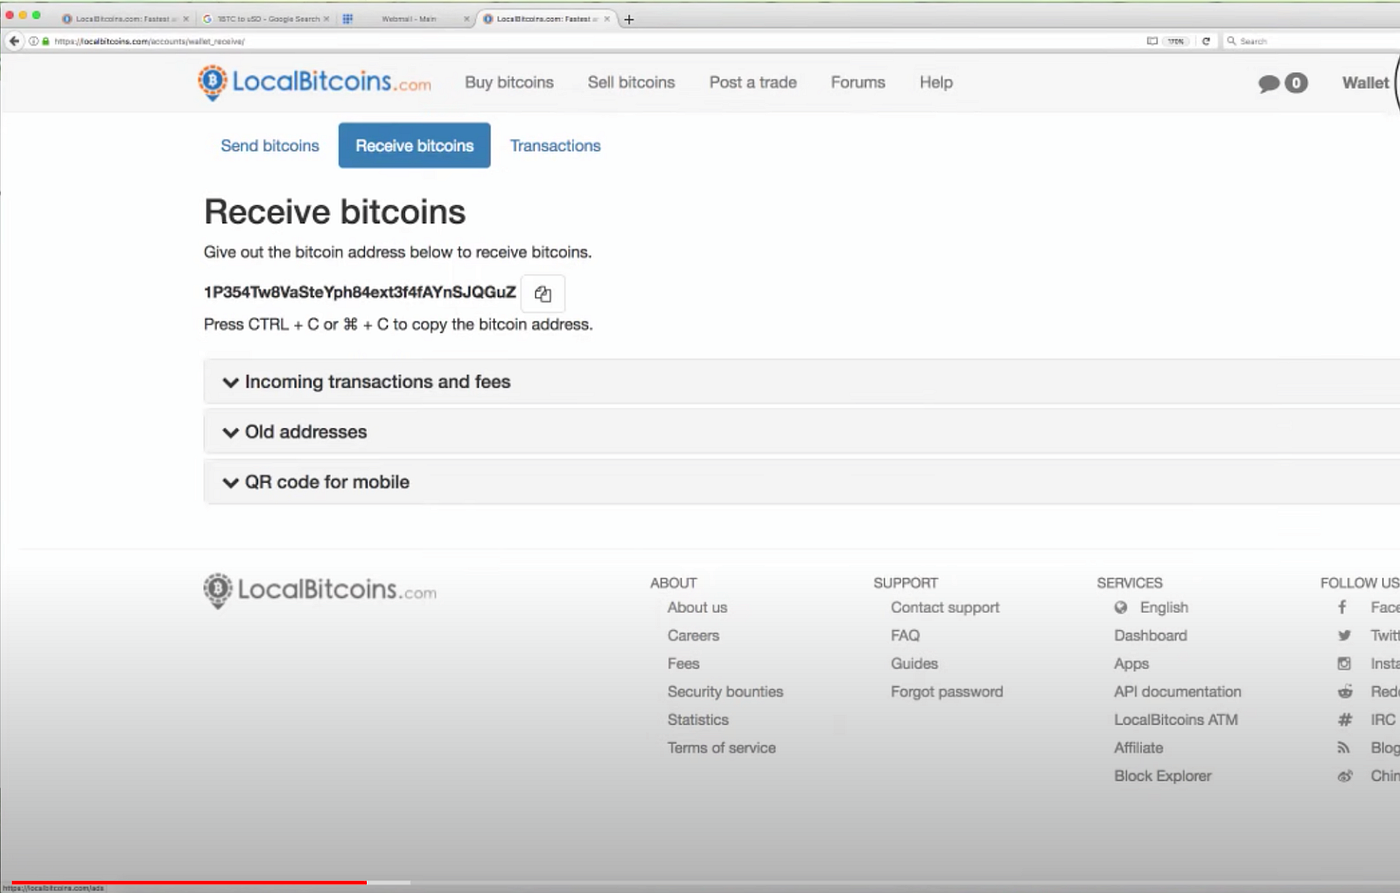Open Facebook icon in Follow Us

tap(1343, 607)
